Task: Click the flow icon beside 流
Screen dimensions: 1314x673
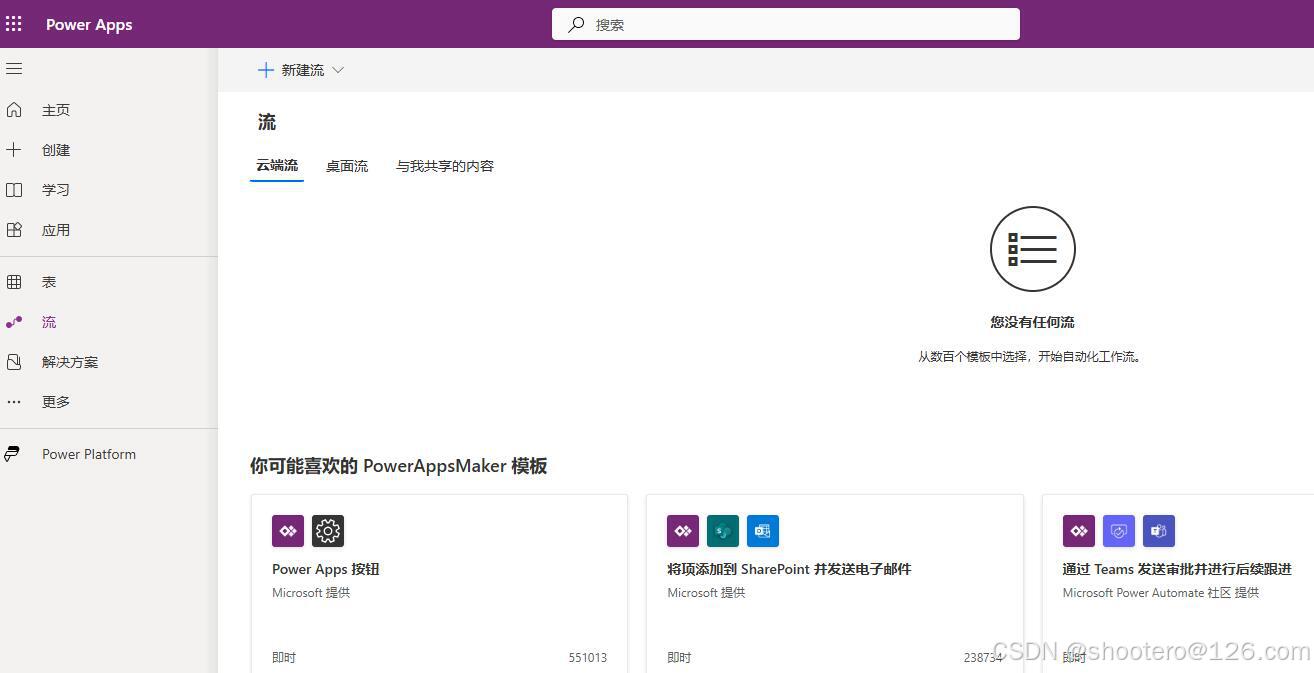Action: click(x=14, y=322)
